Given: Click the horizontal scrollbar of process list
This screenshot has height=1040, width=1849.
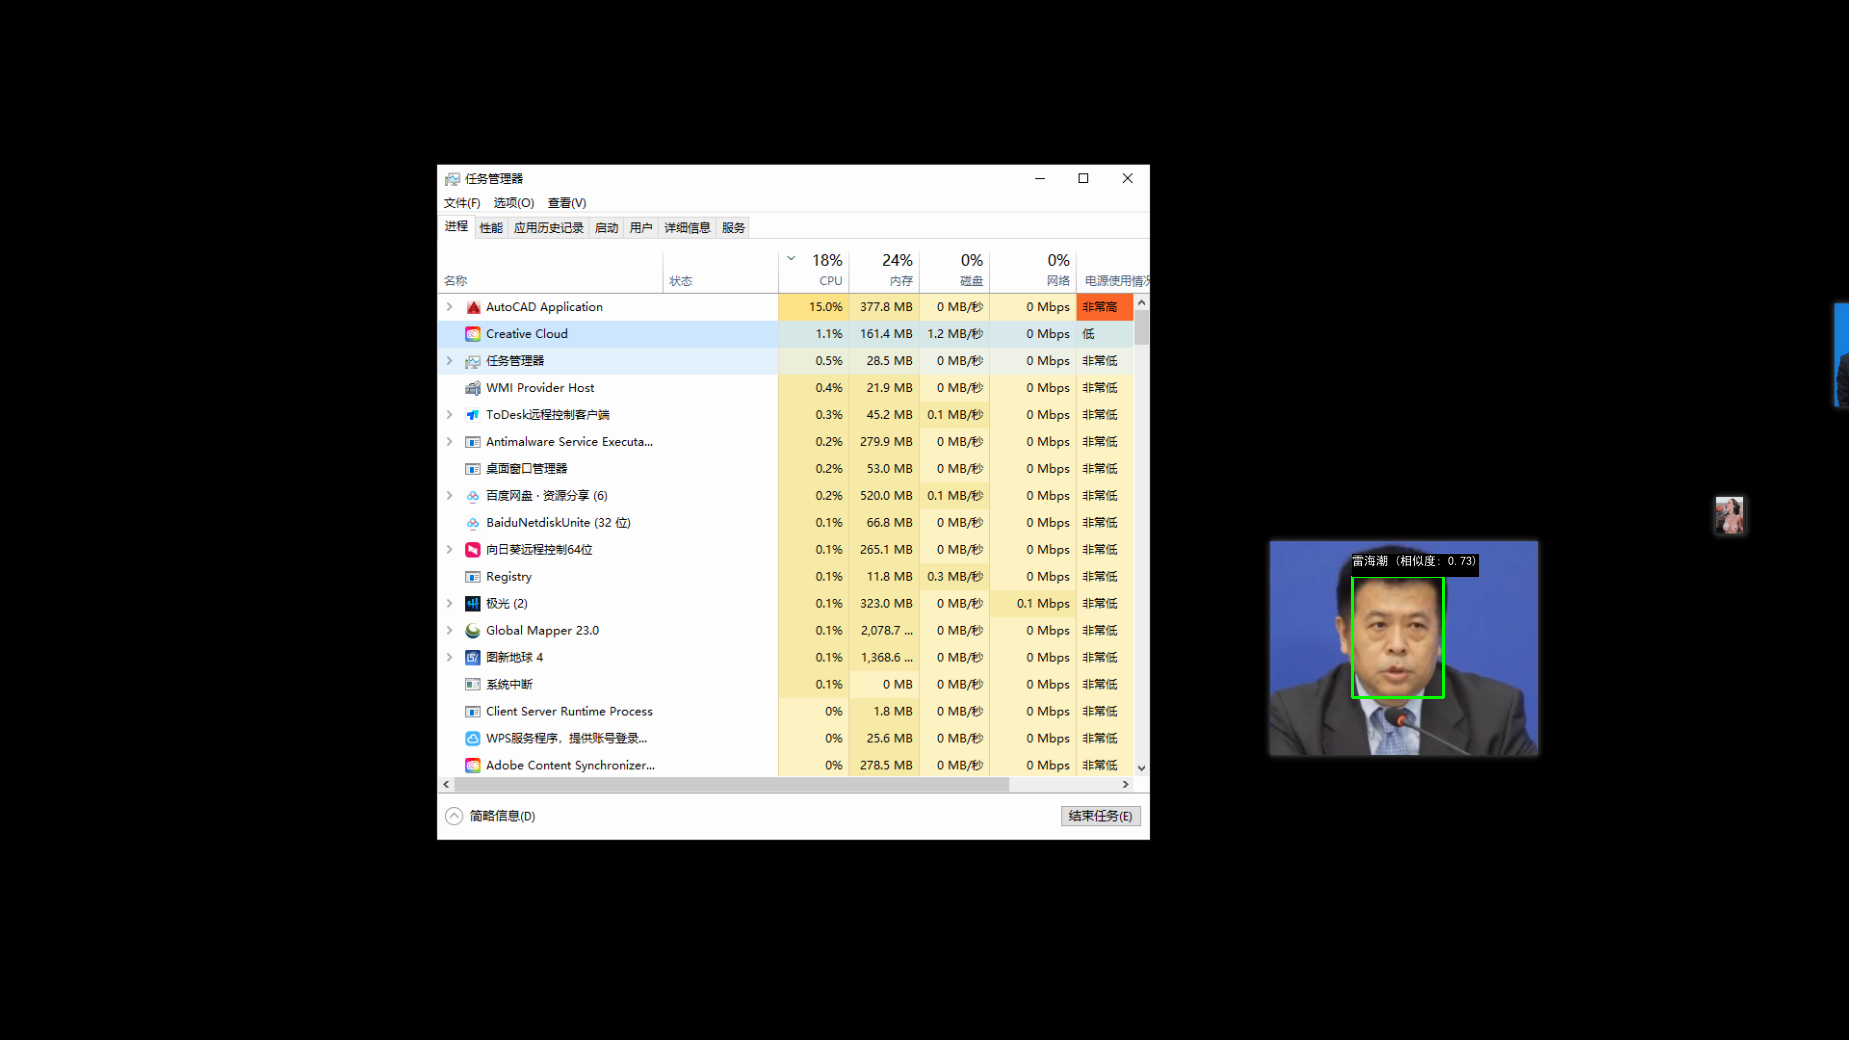Looking at the screenshot, I should (x=730, y=785).
